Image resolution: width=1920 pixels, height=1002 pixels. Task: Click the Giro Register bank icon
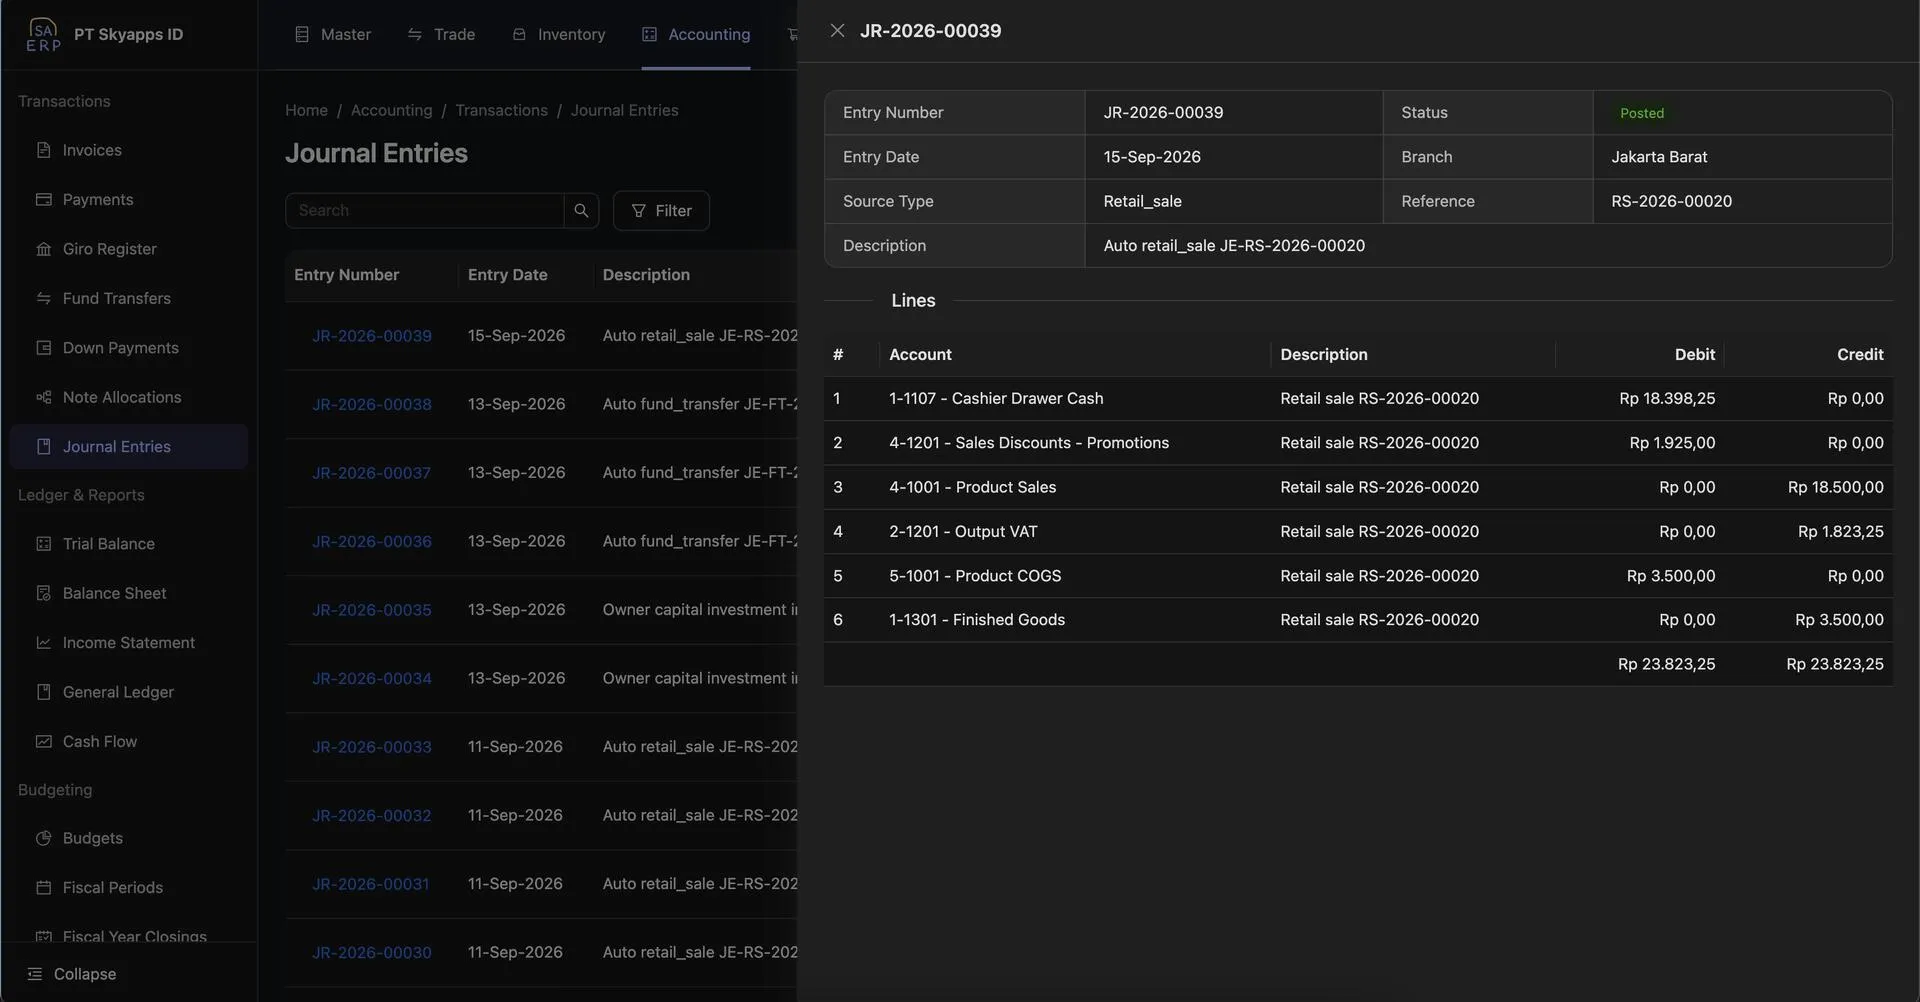pyautogui.click(x=43, y=249)
